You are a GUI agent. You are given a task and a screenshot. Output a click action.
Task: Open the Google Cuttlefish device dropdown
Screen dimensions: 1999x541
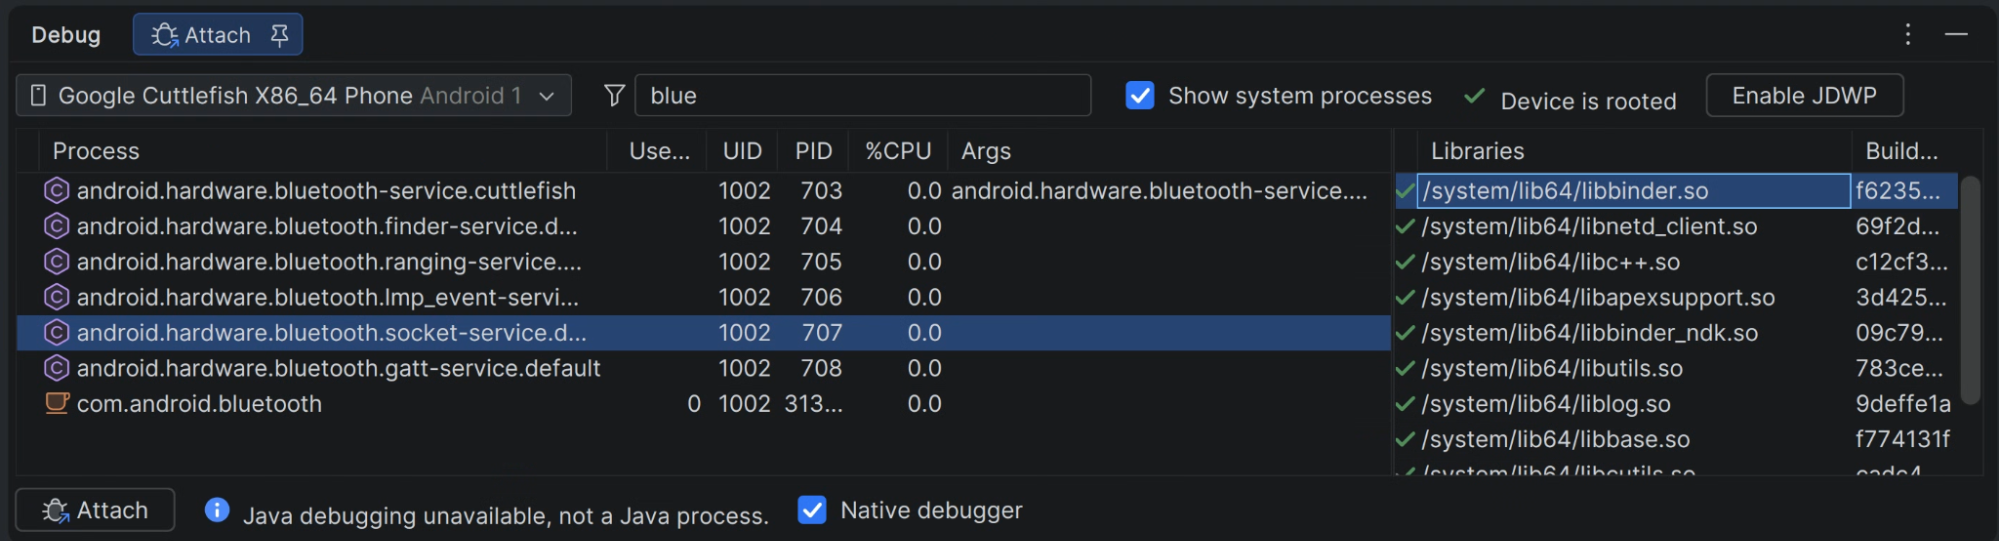click(x=294, y=95)
